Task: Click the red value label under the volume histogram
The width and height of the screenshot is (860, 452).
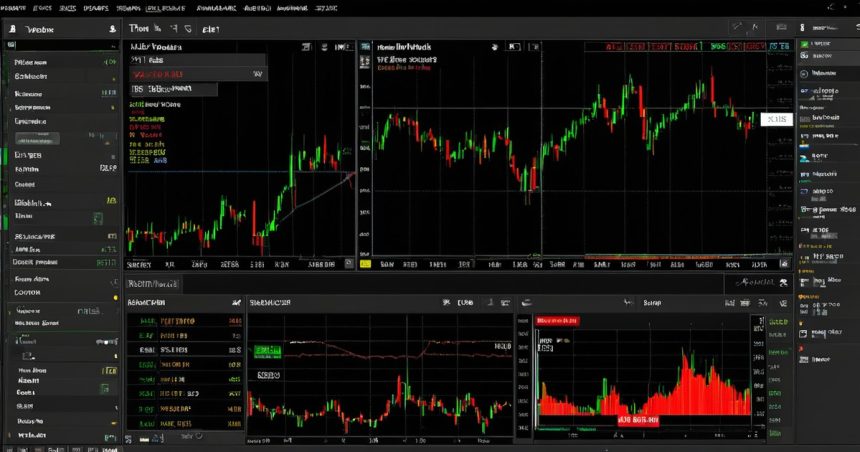Action: 638,420
